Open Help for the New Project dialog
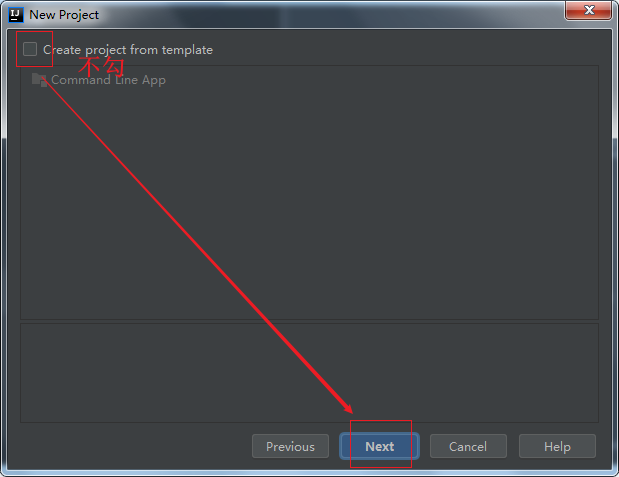 557,446
